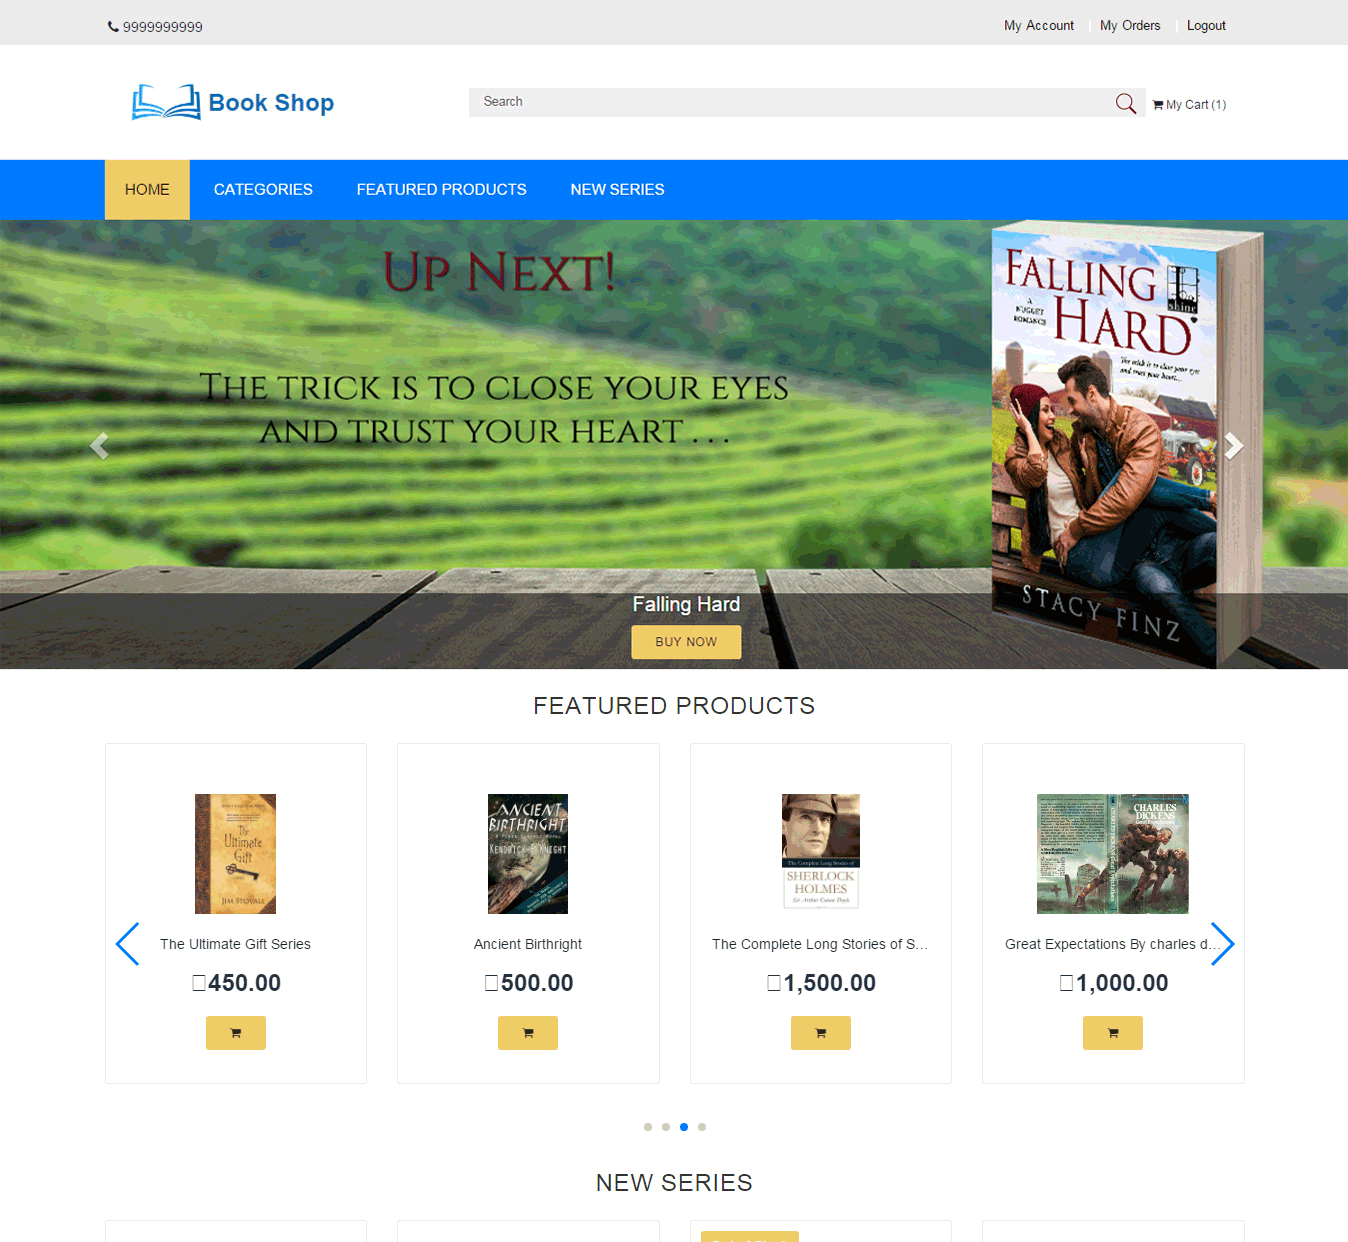The height and width of the screenshot is (1242, 1348).
Task: Open the CATEGORIES menu
Action: point(263,190)
